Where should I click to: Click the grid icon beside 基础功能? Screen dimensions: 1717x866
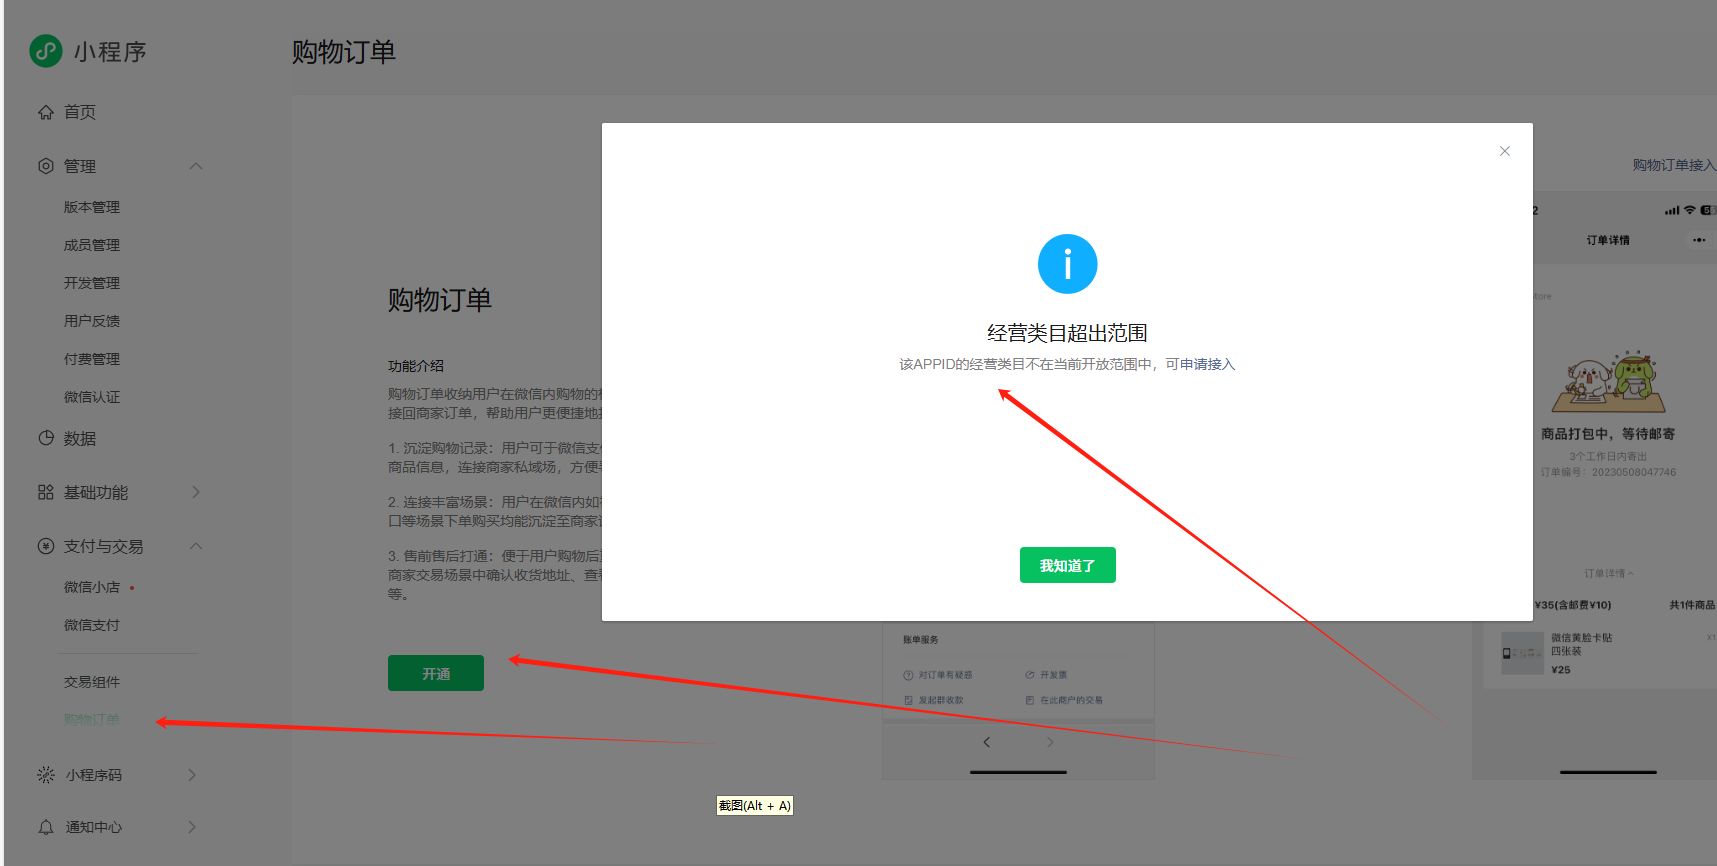46,492
